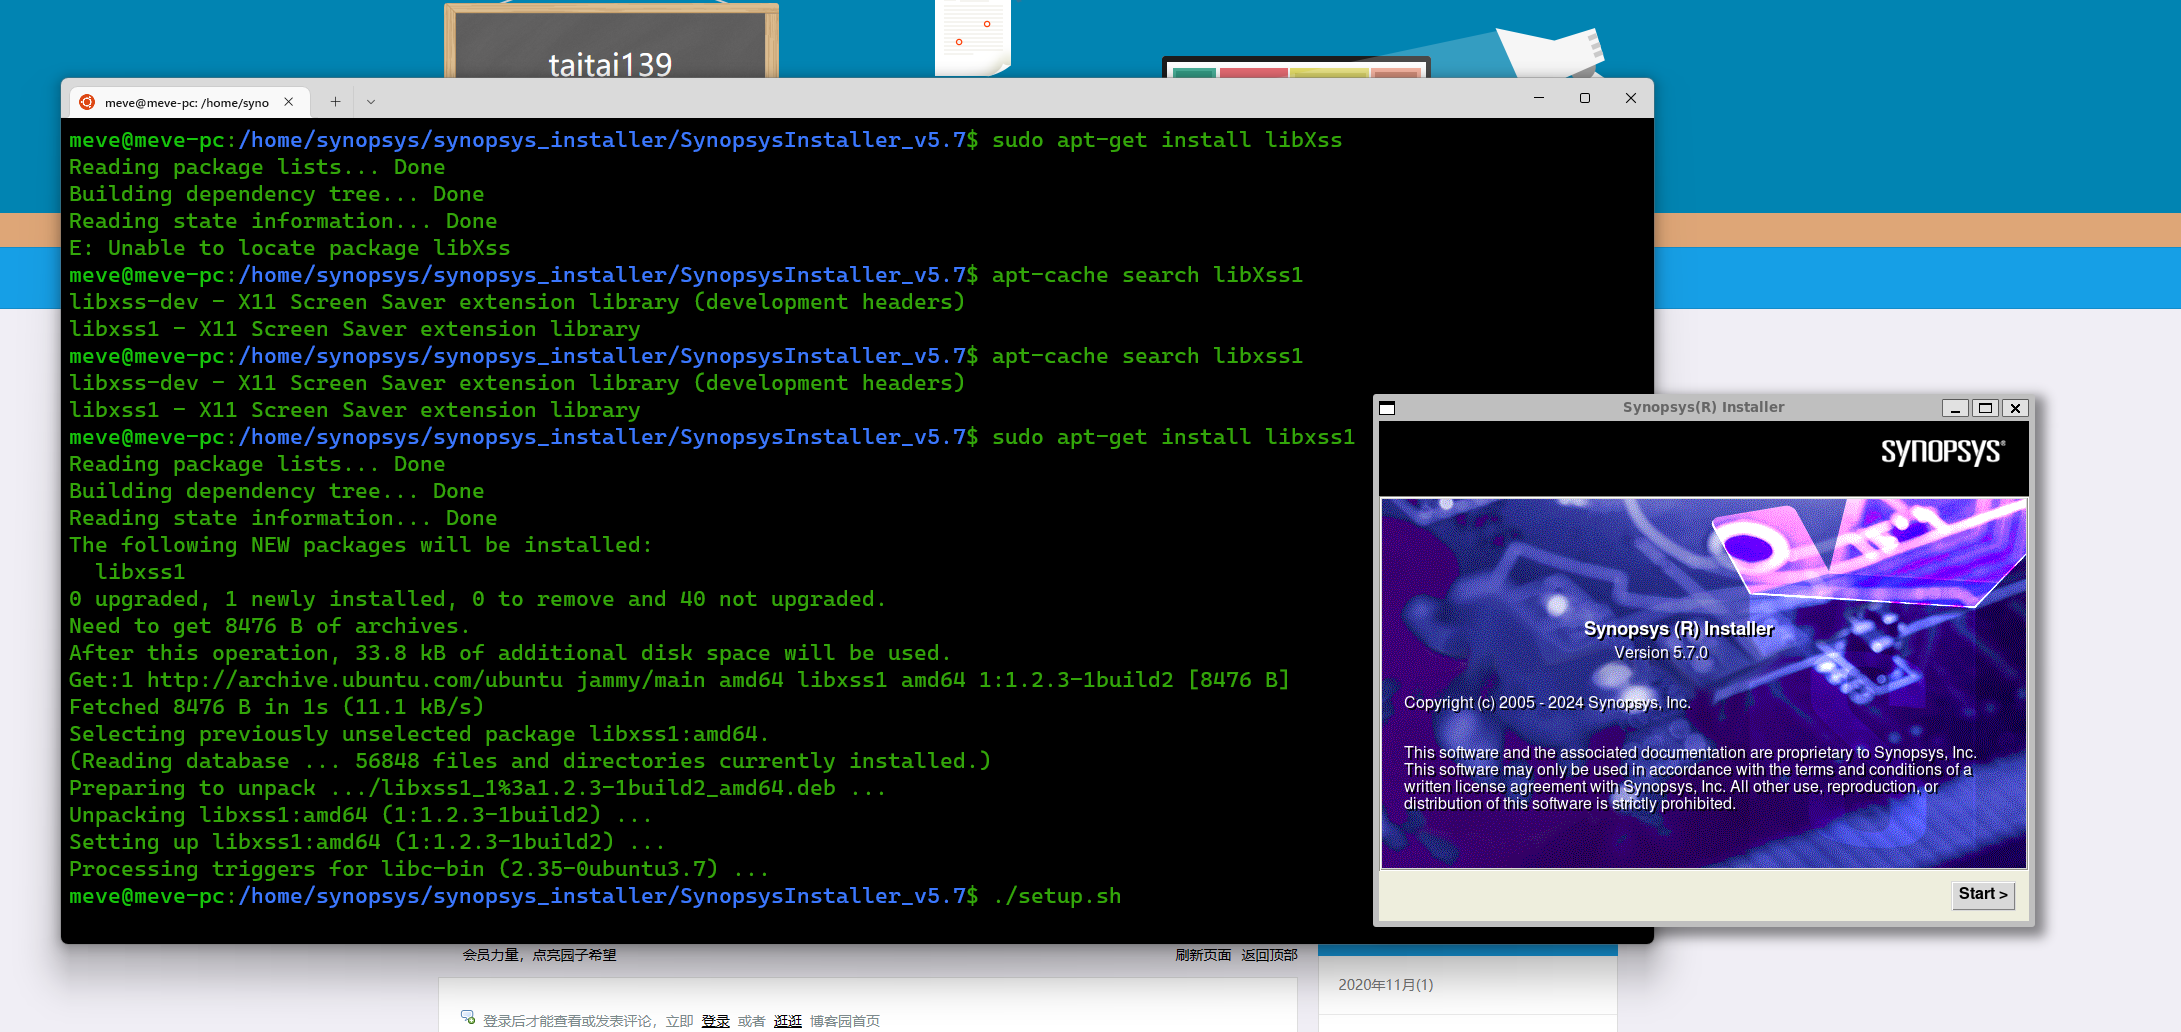Screen dimensions: 2181x1032
Task: Maximize the terminal window
Action: [1585, 98]
